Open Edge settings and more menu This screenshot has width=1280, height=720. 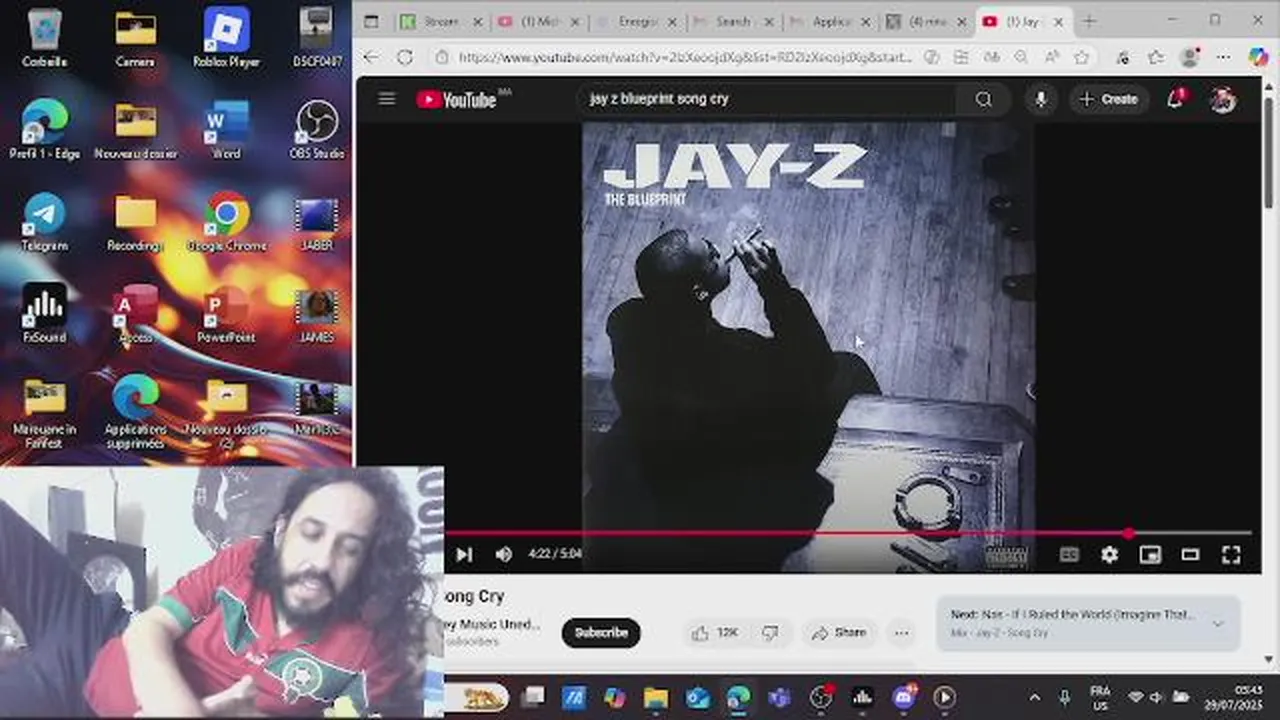click(1223, 57)
